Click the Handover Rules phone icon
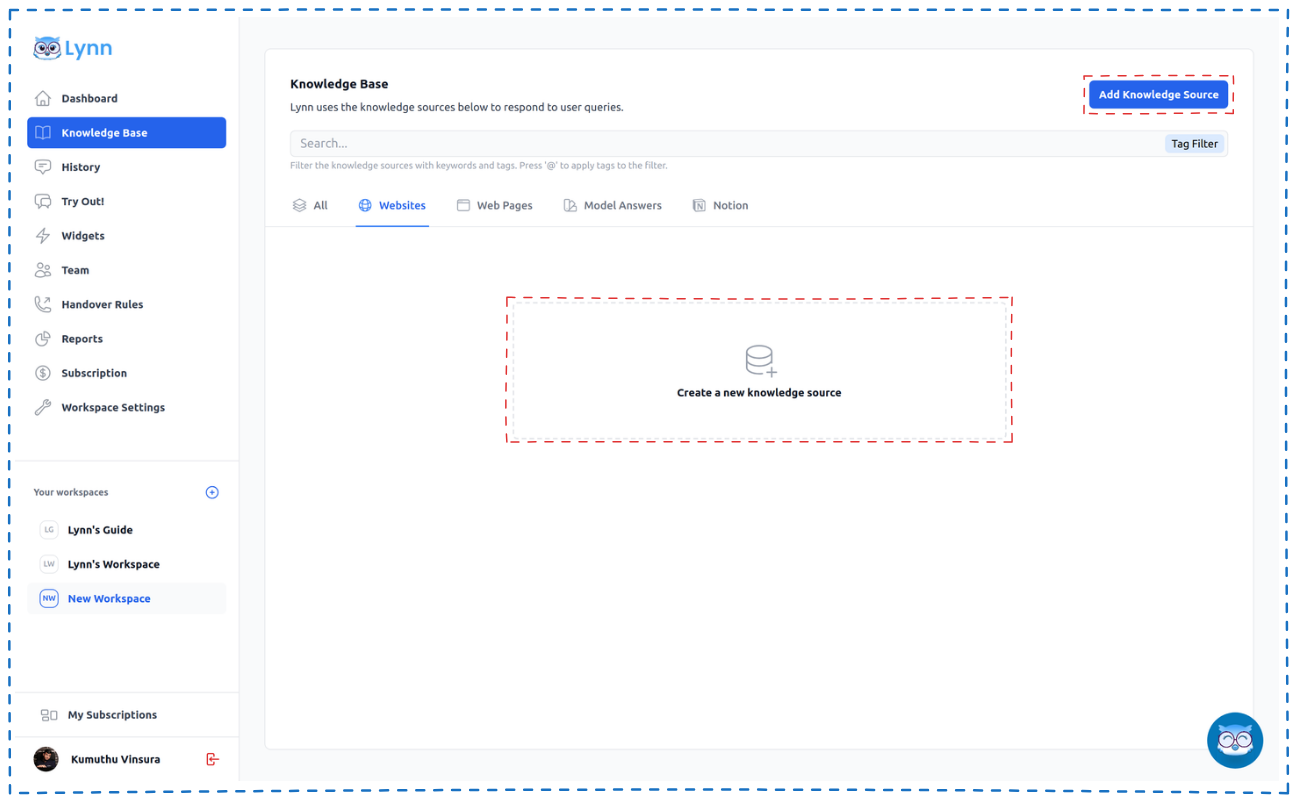The height and width of the screenshot is (803, 1297). (x=43, y=304)
